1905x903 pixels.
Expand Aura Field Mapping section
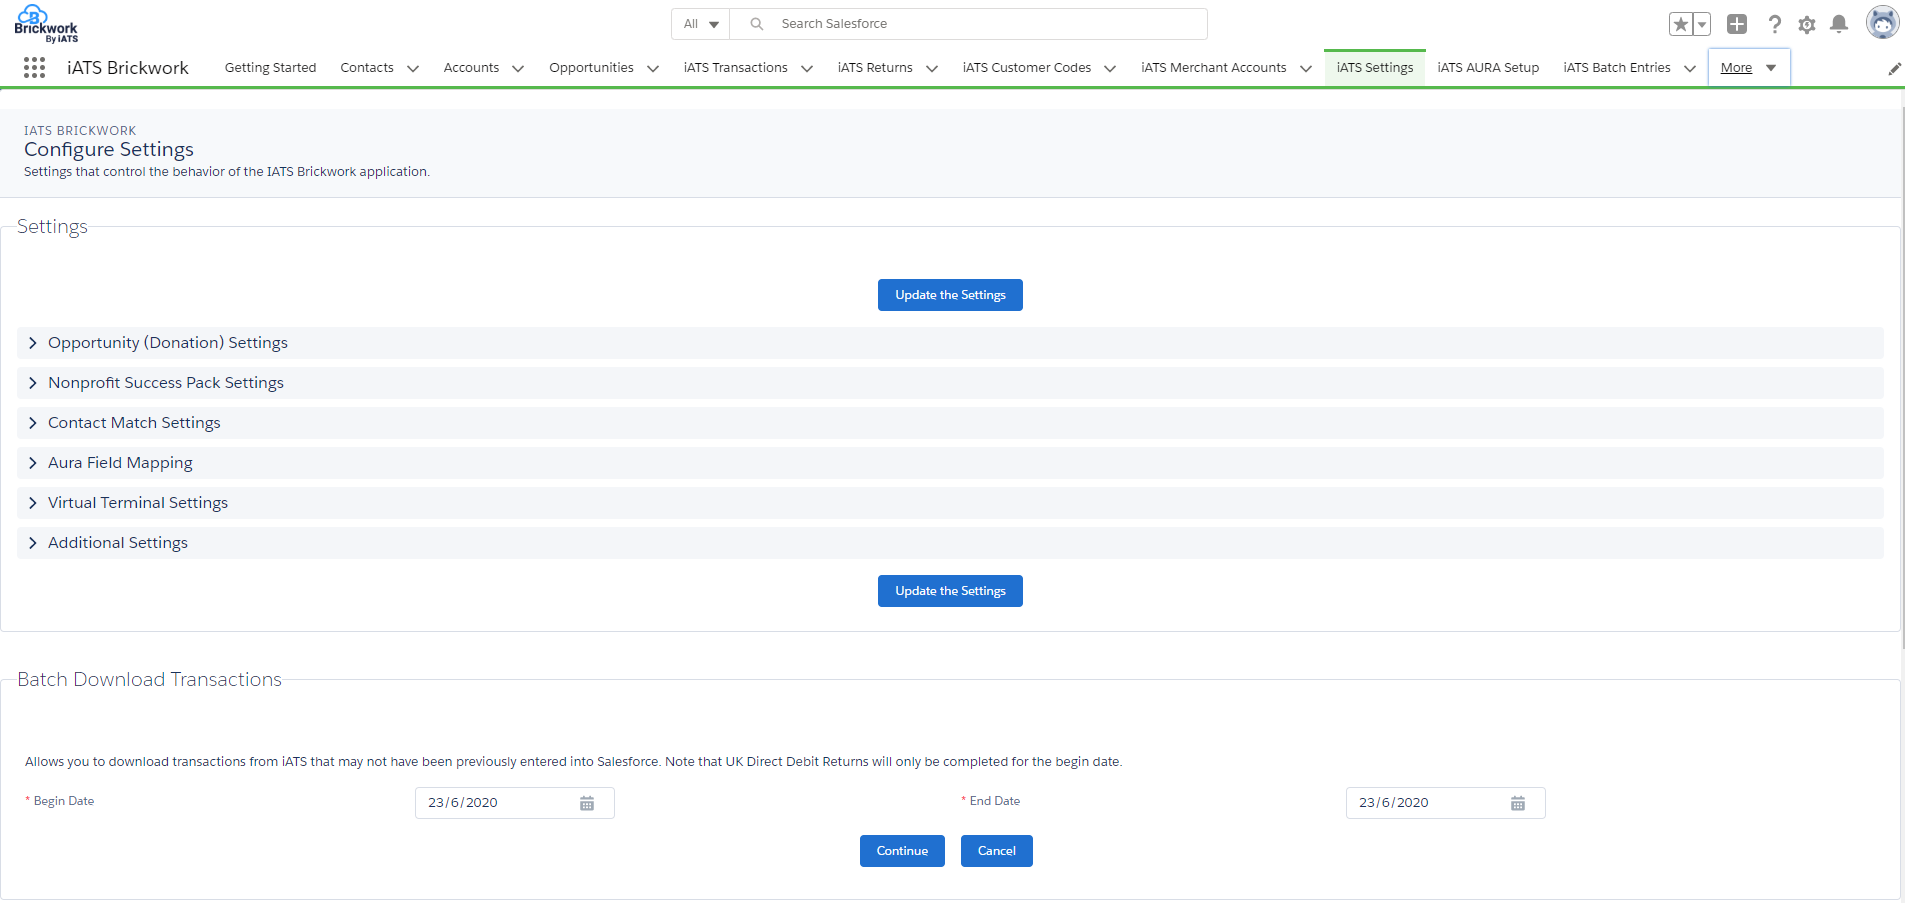point(950,463)
